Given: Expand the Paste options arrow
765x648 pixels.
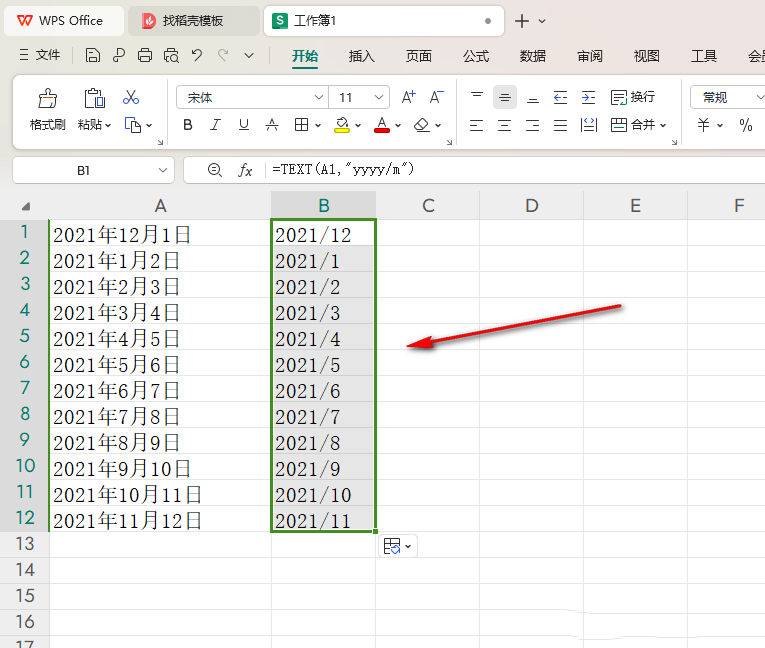Looking at the screenshot, I should [108, 126].
